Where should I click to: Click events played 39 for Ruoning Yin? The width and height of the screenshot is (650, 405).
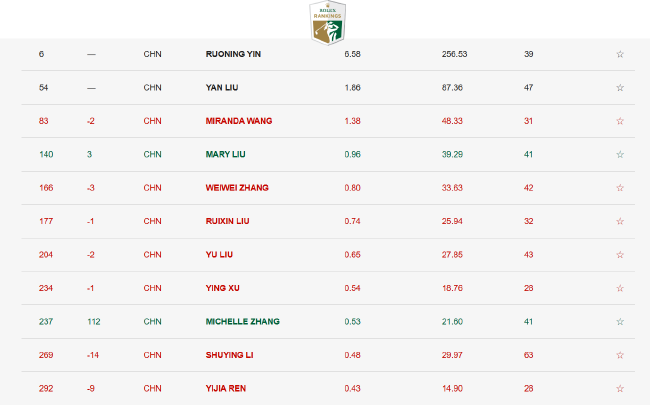click(x=529, y=54)
